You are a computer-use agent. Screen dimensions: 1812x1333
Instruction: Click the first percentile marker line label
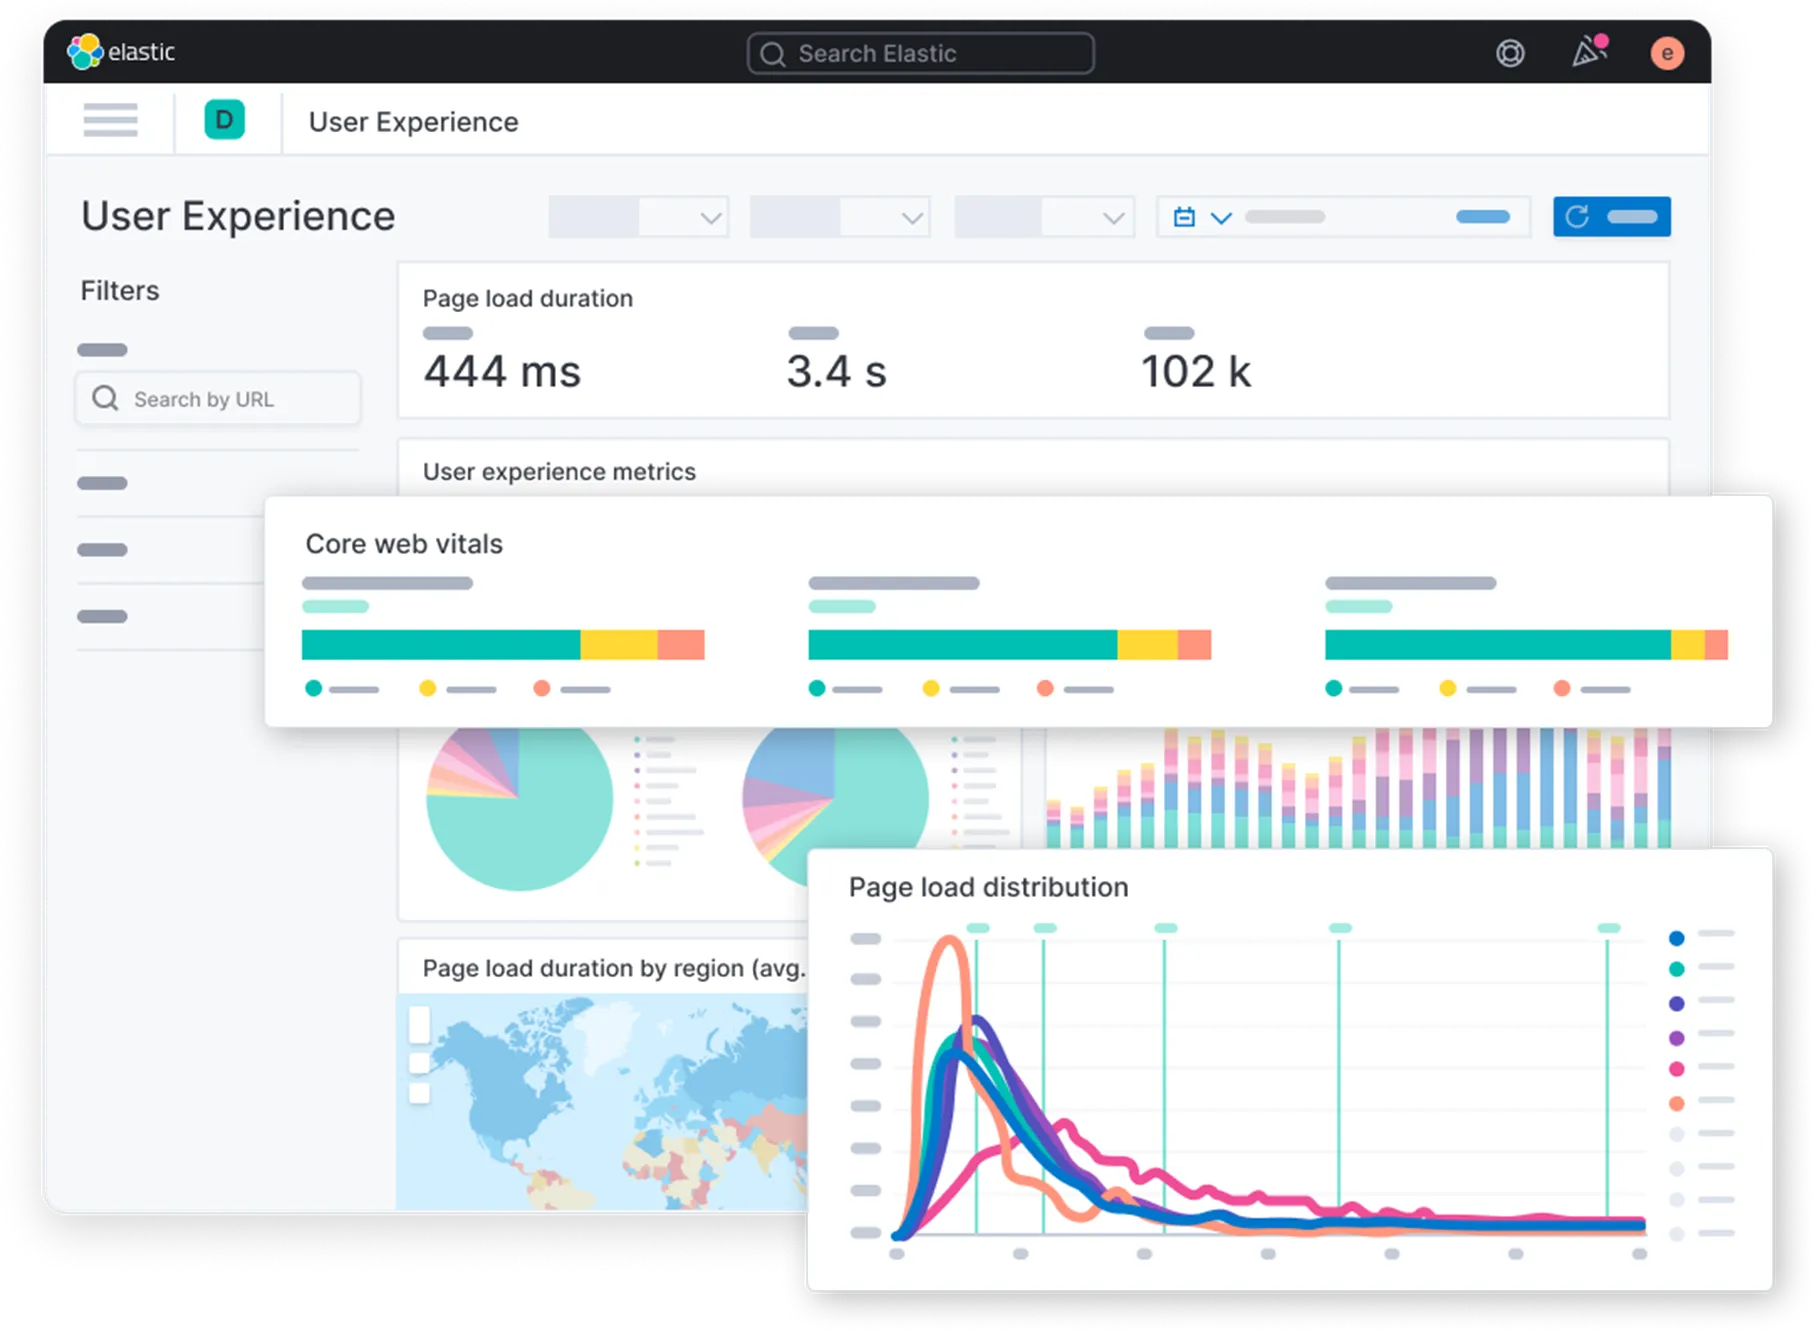pyautogui.click(x=978, y=928)
